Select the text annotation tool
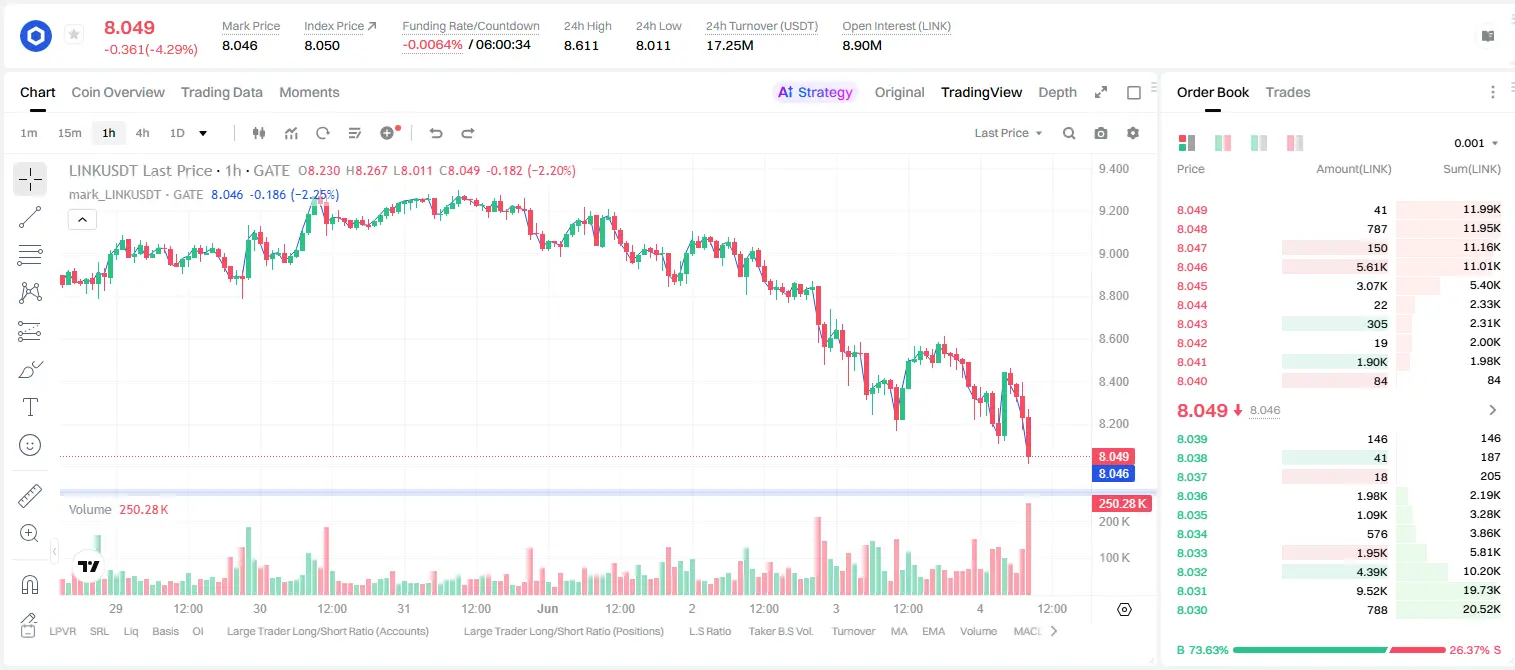 [x=30, y=407]
